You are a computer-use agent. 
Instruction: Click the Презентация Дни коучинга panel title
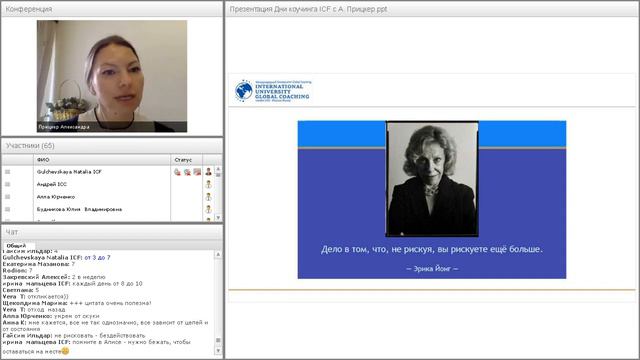coord(308,9)
